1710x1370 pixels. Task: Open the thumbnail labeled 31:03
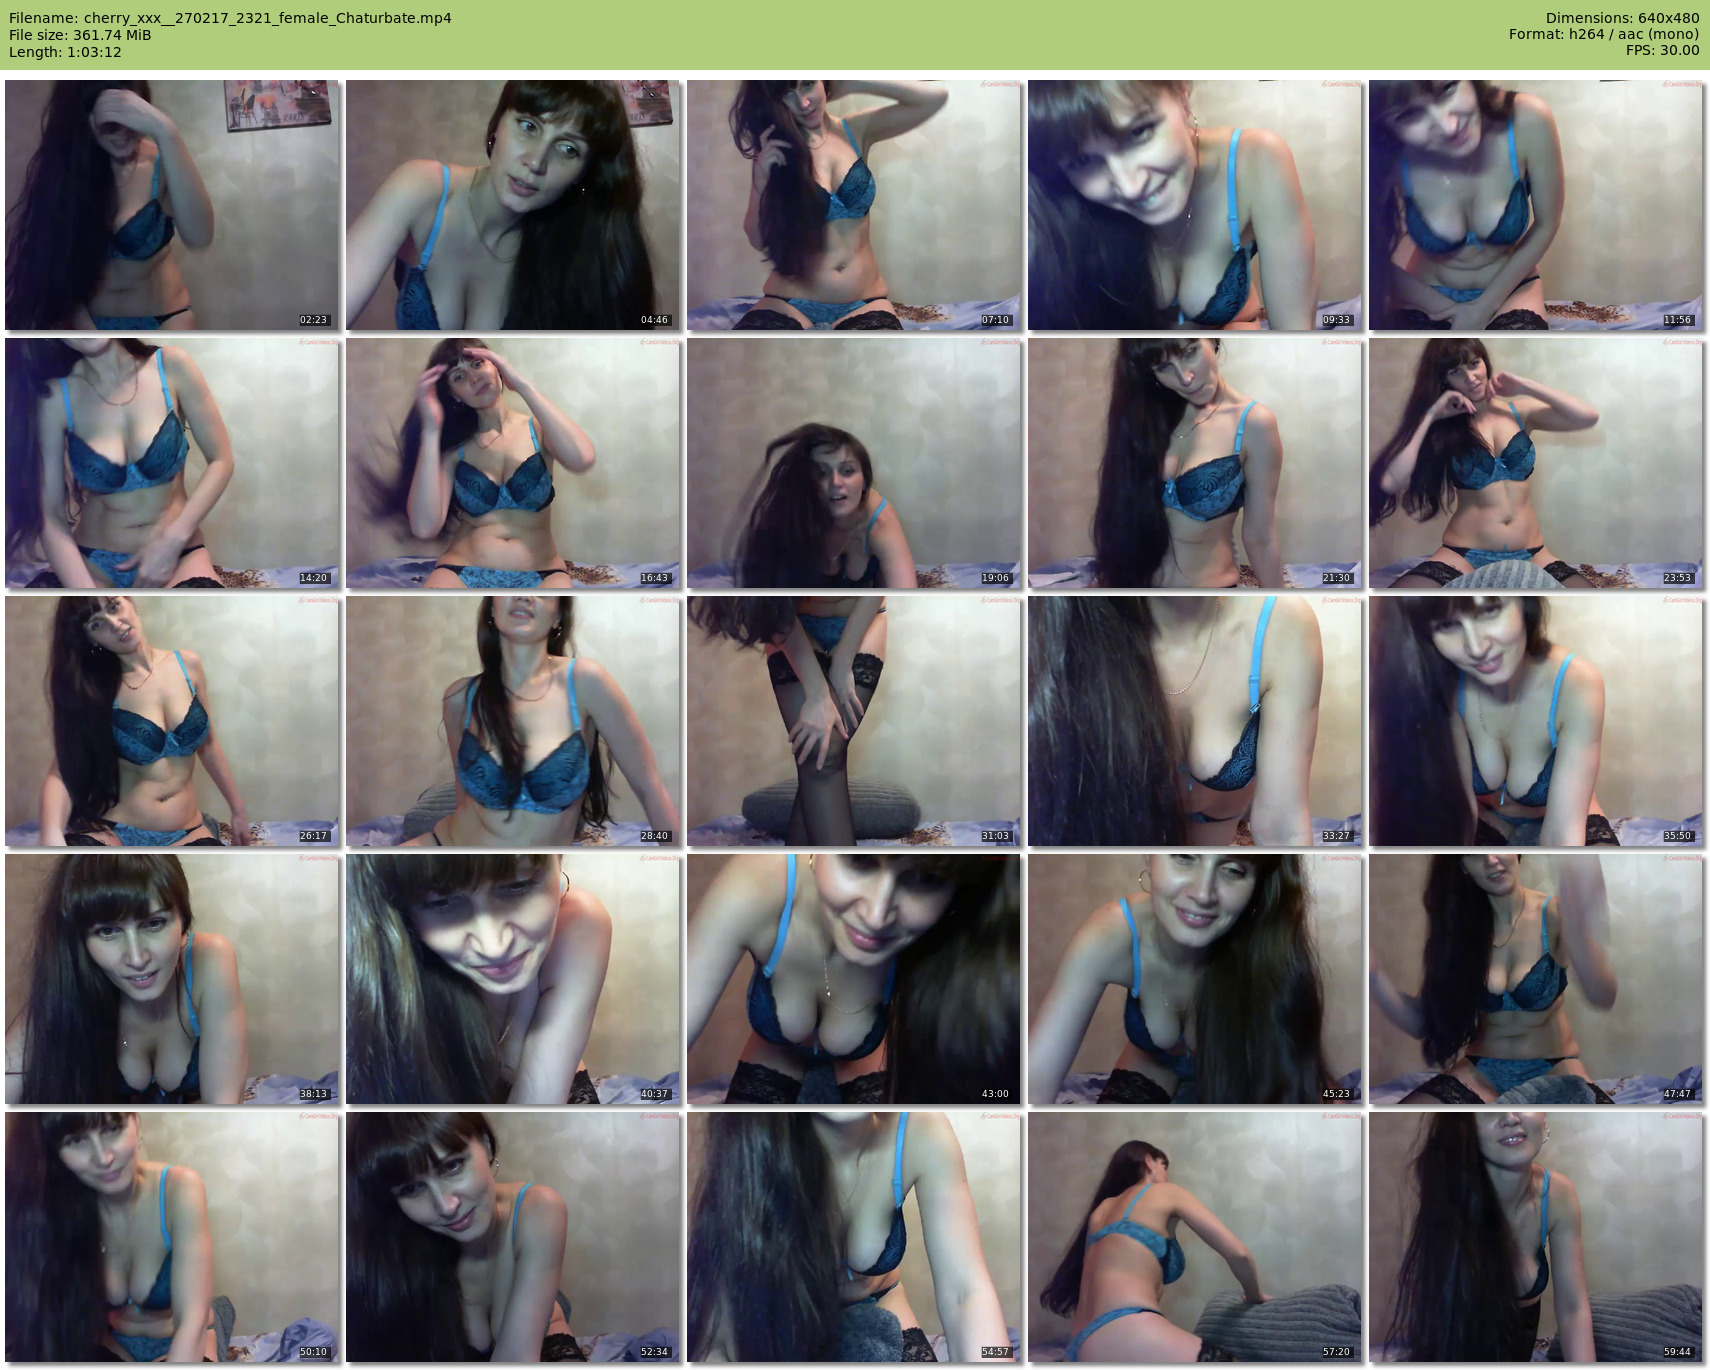(854, 721)
